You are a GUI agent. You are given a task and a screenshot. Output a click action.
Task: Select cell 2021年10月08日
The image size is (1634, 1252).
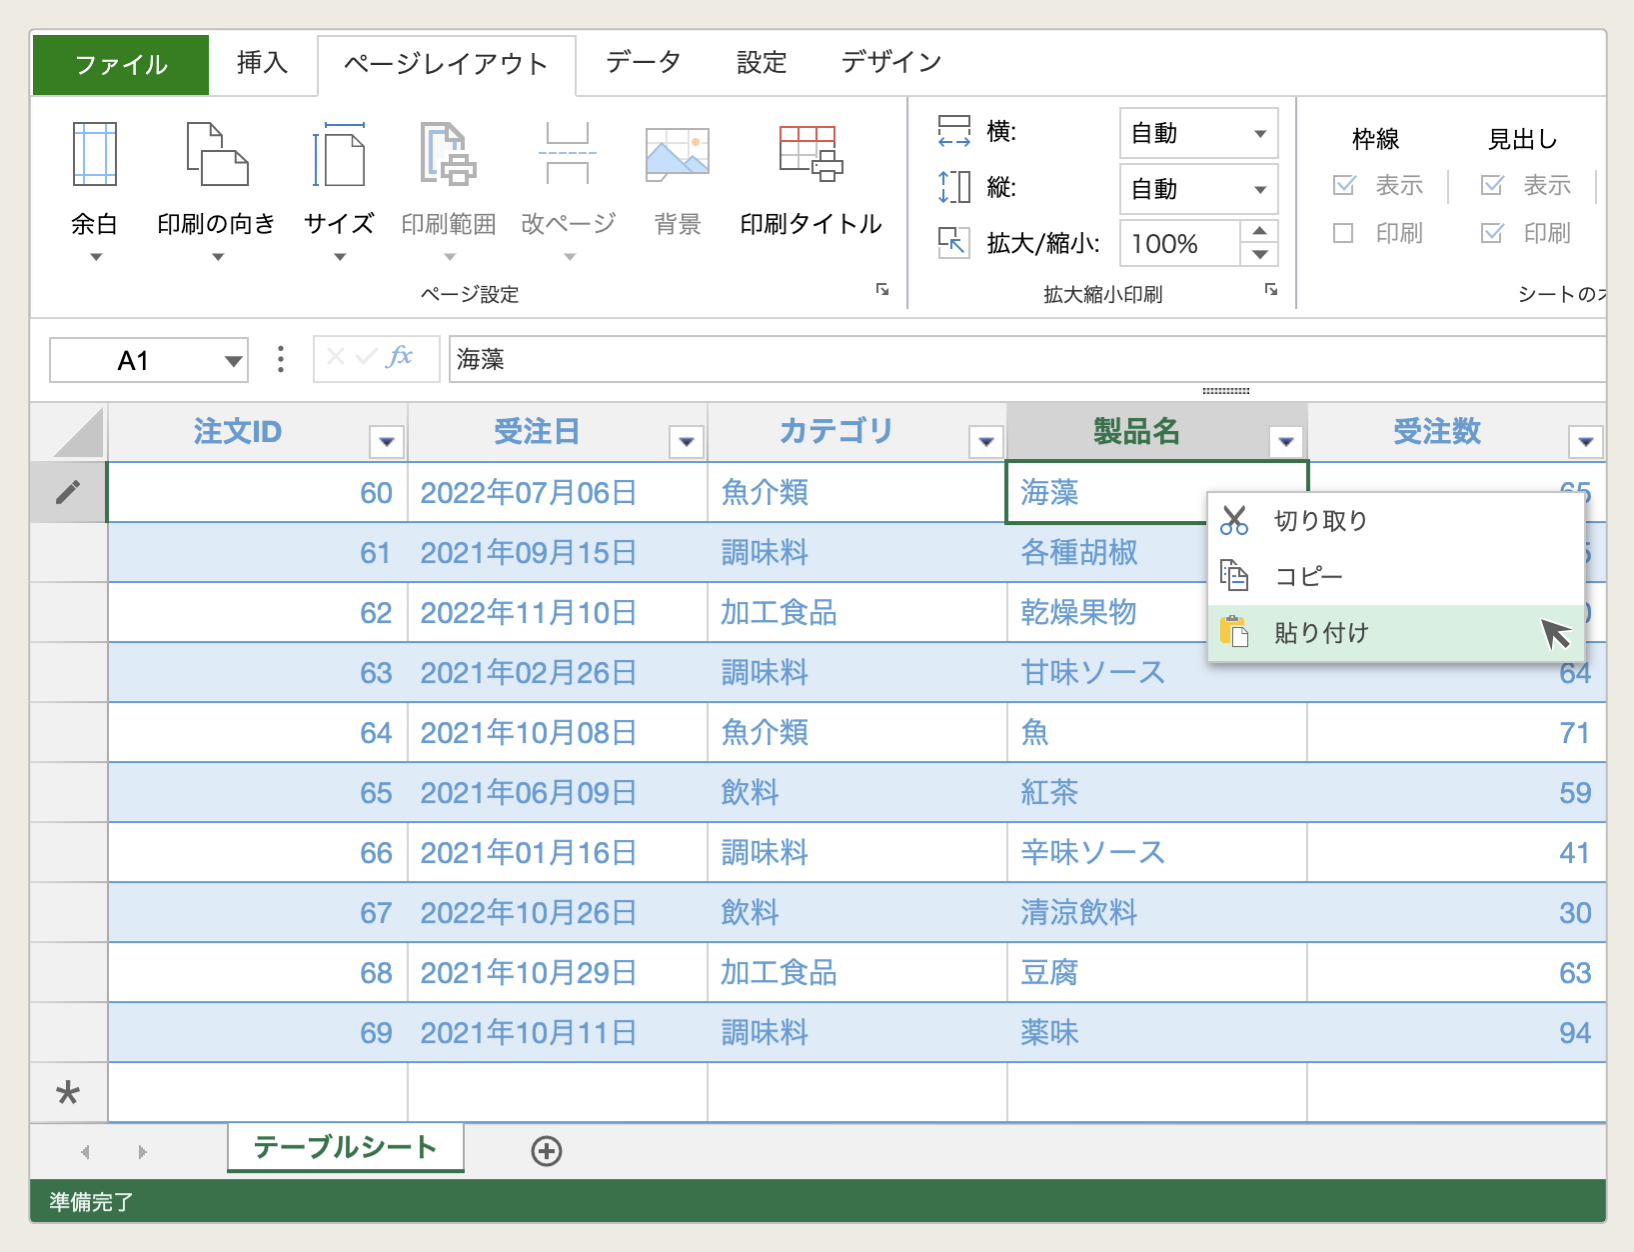(558, 733)
